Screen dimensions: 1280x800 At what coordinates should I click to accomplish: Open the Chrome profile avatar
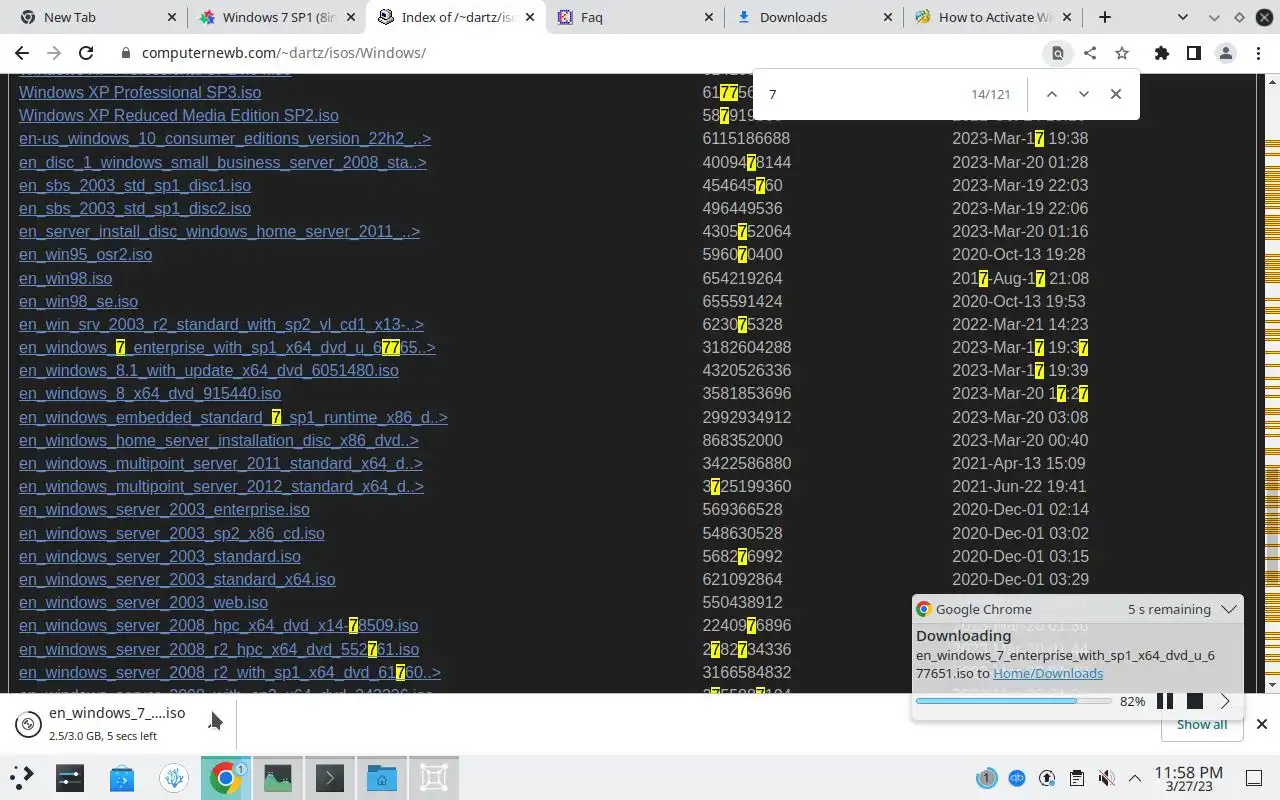pyautogui.click(x=1226, y=53)
